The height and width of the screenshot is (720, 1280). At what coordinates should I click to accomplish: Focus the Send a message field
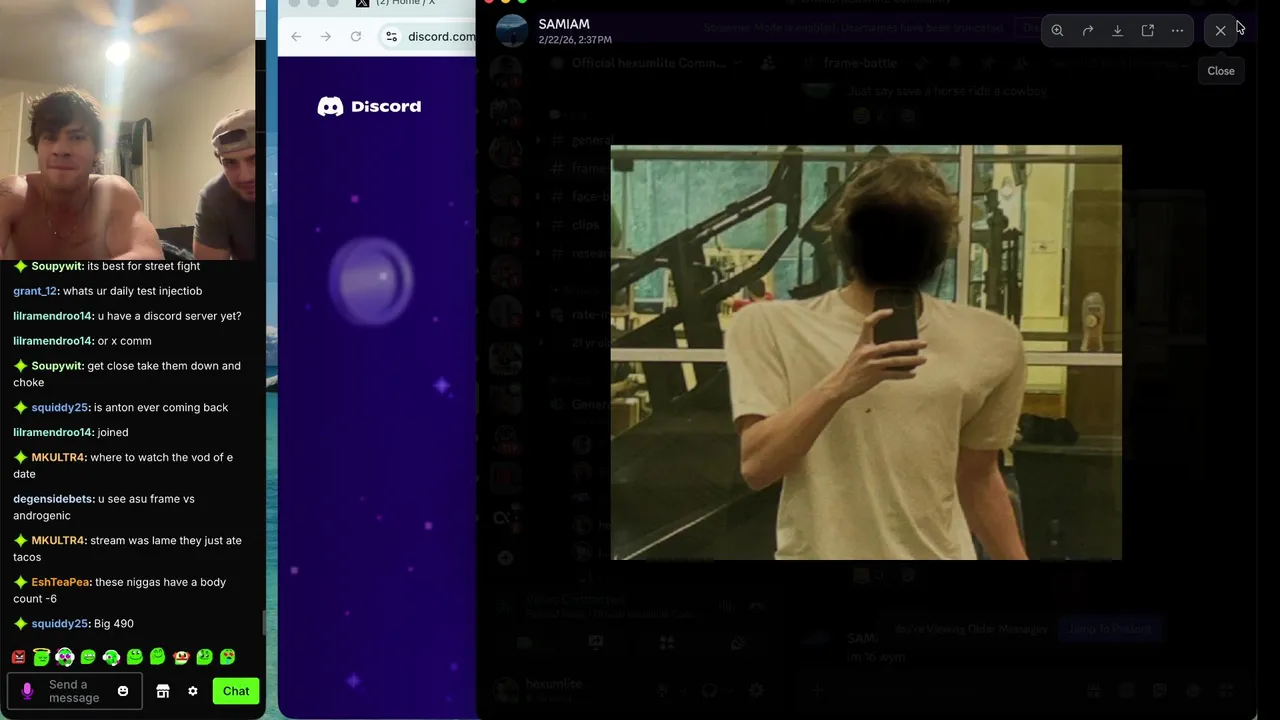tap(75, 691)
